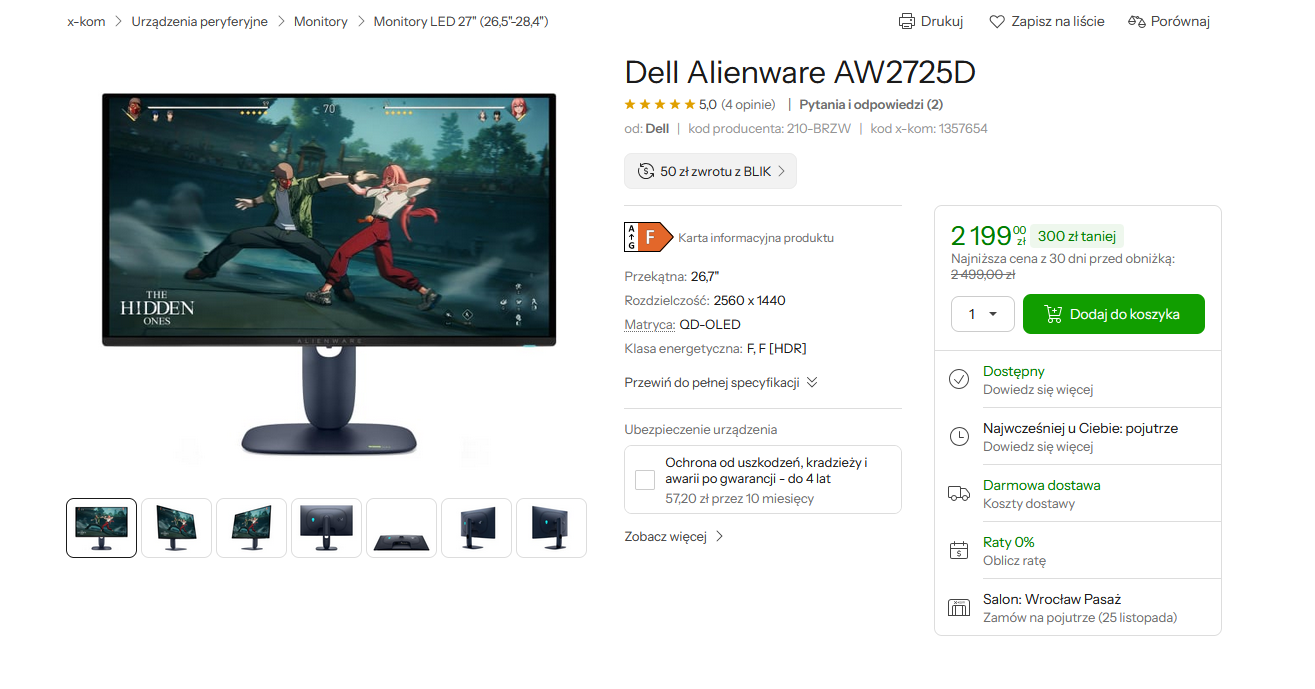Click the delivery truck icon

pos(959,493)
